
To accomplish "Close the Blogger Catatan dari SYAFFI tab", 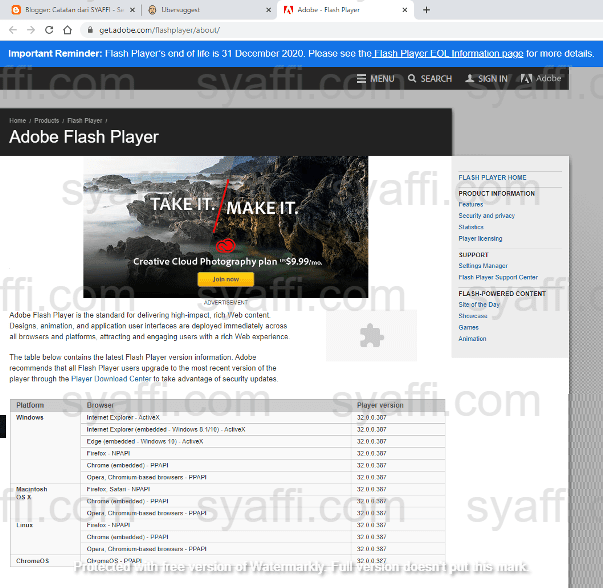I will tap(132, 10).
